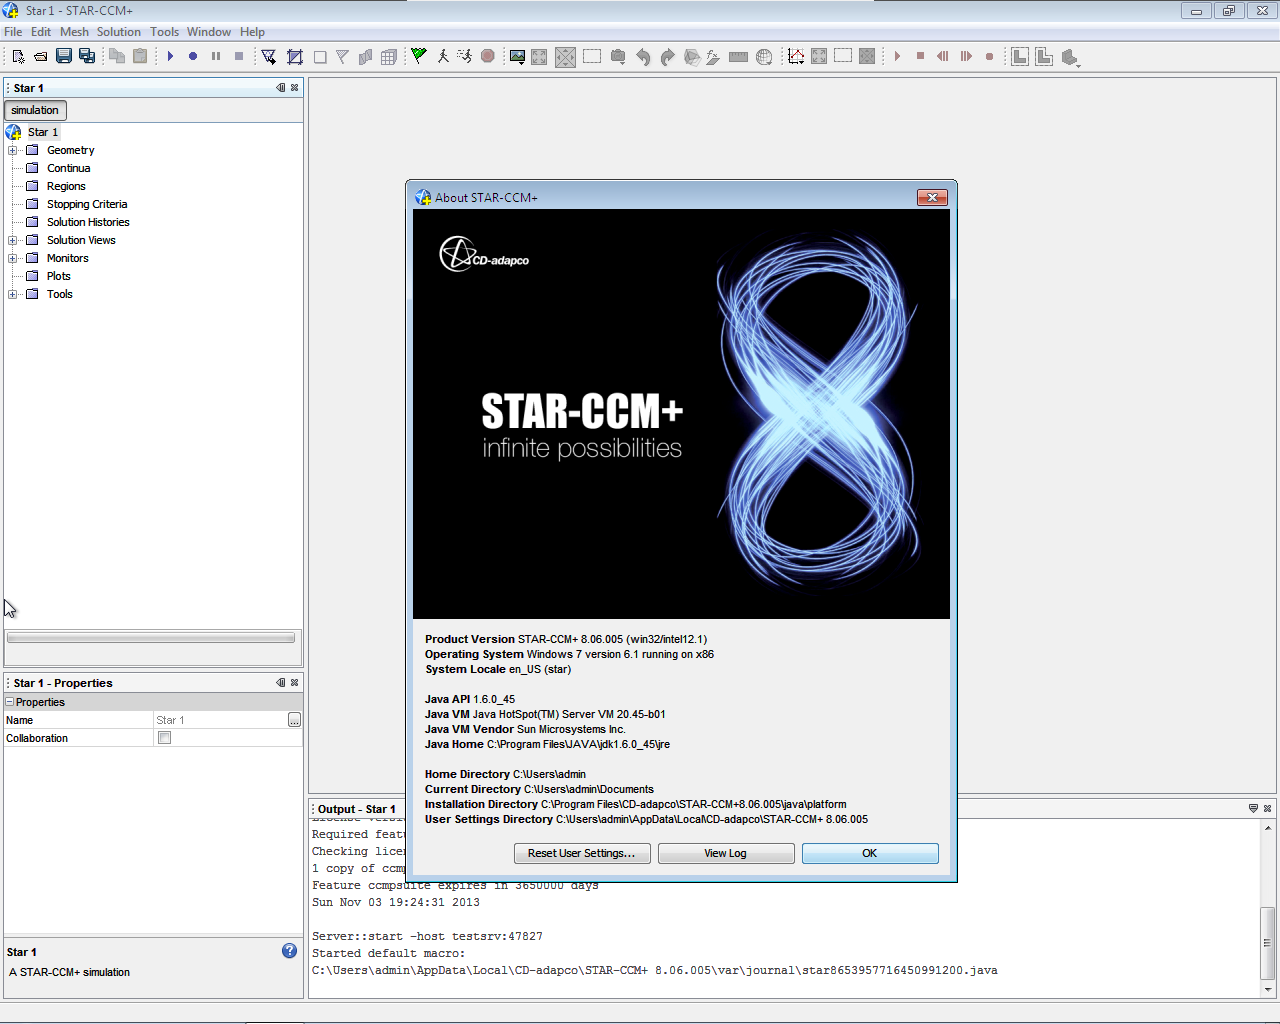Viewport: 1280px width, 1024px height.
Task: Click the green checkered flag icon
Action: coord(419,56)
